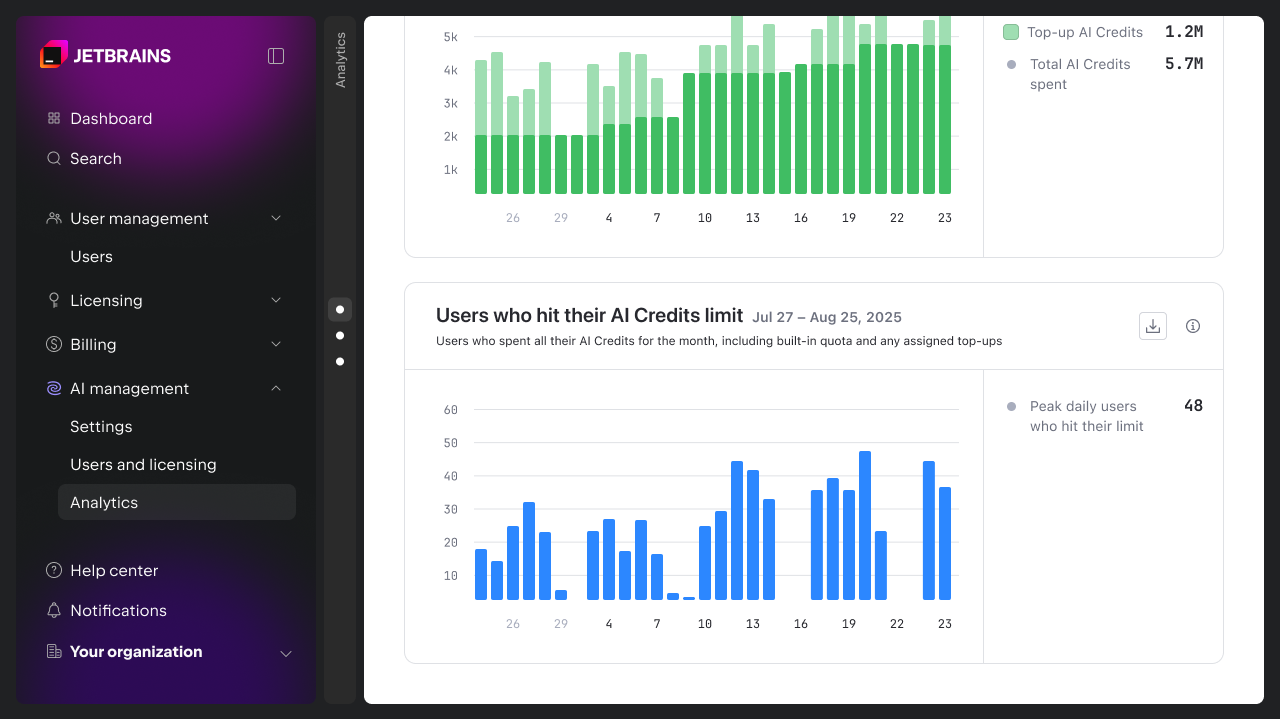Expand the Licensing section chevron
Image resolution: width=1280 pixels, height=719 pixels.
coord(276,300)
